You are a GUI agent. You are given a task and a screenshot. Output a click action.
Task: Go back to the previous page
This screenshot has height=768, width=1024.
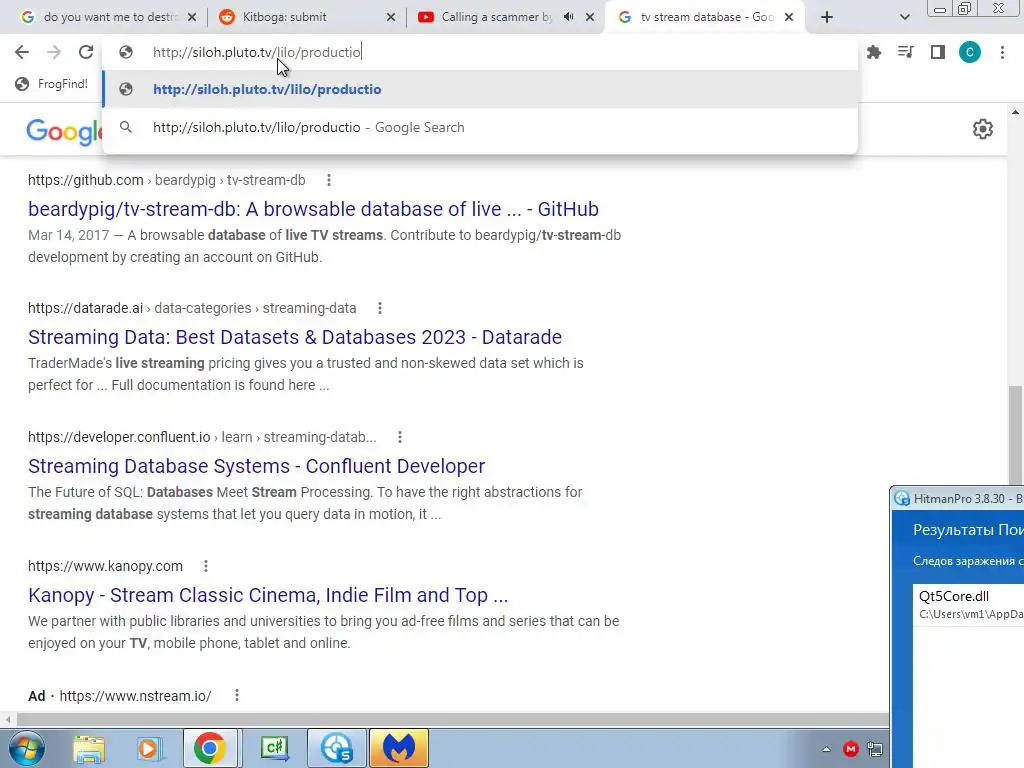point(22,52)
